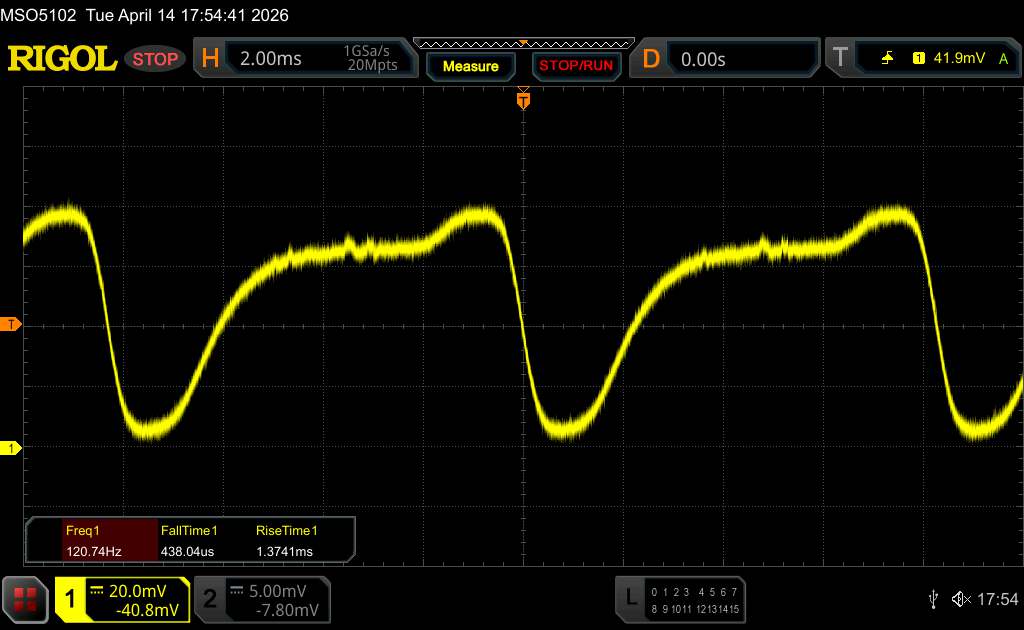Open the 1GSa/s 20Mpts memory depth setting
This screenshot has width=1024, height=630.
(370, 59)
